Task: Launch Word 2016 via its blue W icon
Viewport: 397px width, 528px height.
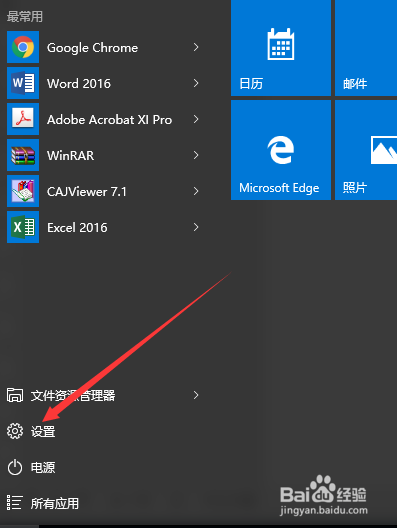Action: tap(23, 83)
